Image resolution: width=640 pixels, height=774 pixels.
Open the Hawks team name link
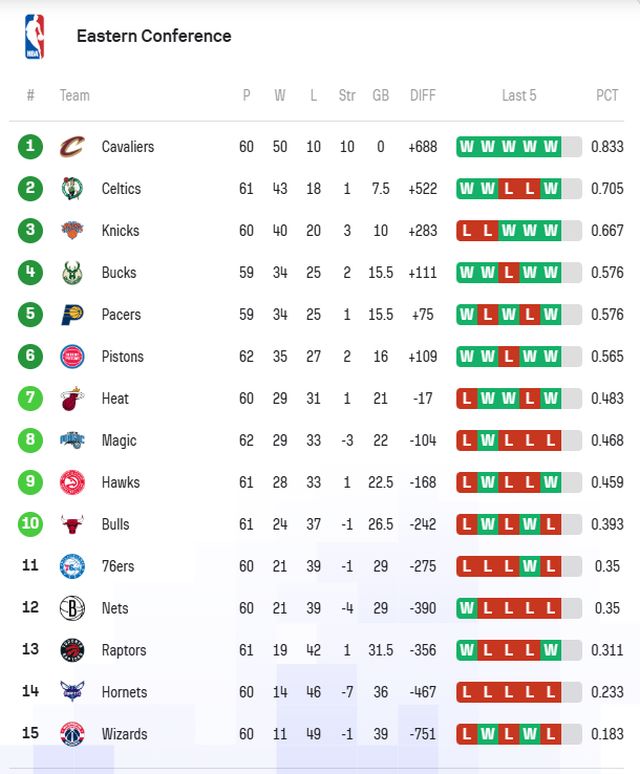coord(120,483)
